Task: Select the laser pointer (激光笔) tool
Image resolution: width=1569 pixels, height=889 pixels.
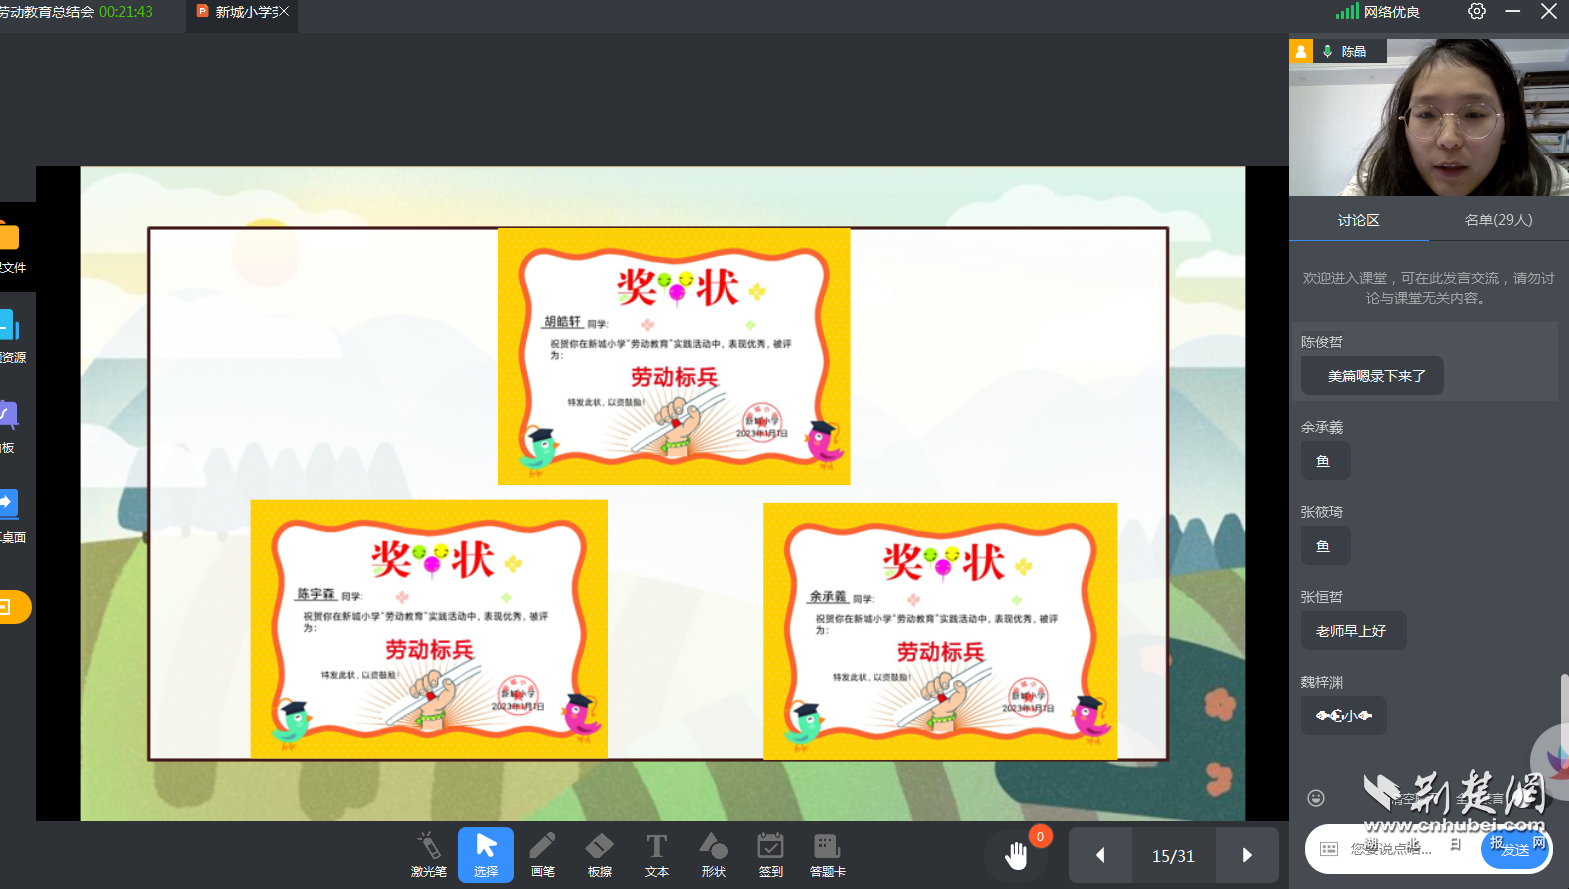Action: (428, 854)
